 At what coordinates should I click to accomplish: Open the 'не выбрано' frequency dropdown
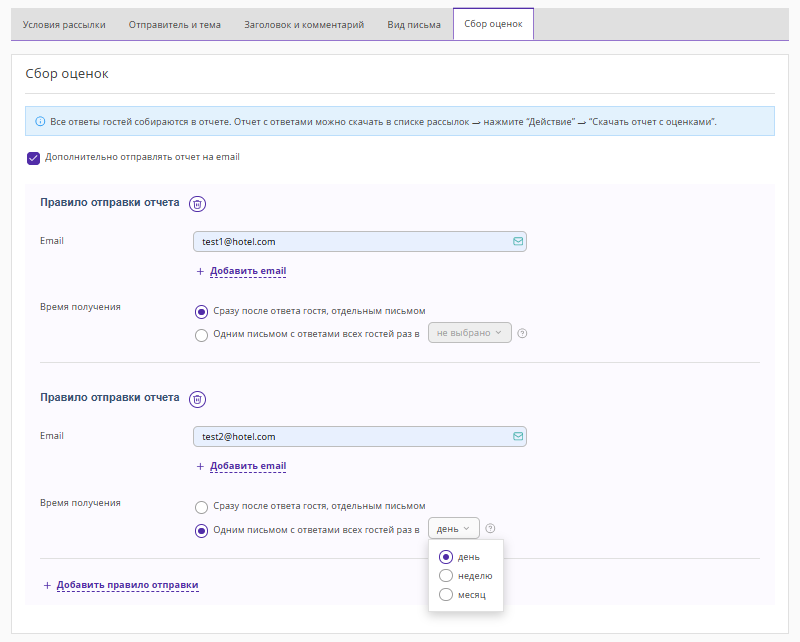click(x=469, y=333)
